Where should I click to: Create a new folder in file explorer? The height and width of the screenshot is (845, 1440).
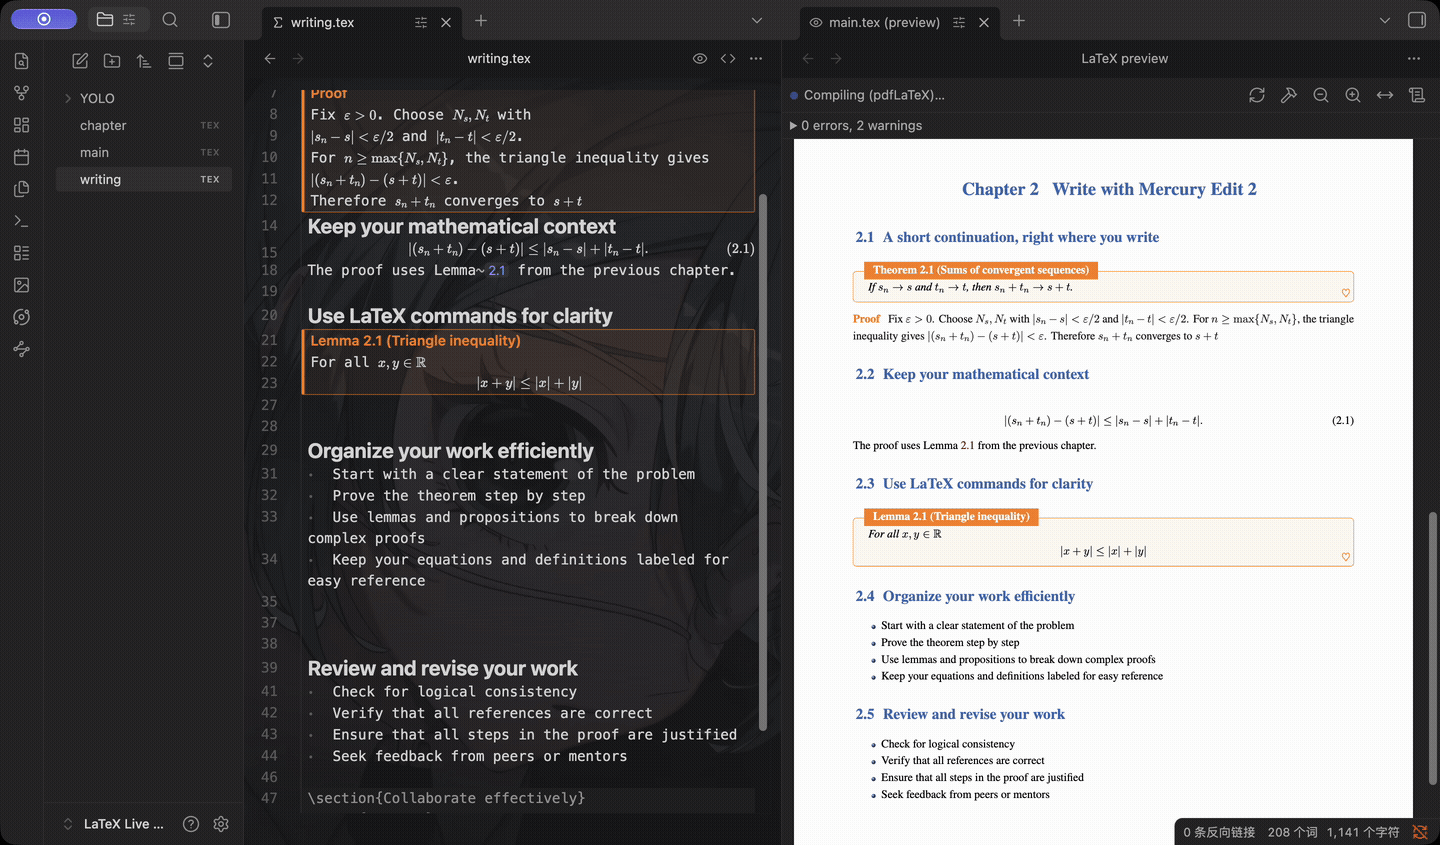[112, 61]
